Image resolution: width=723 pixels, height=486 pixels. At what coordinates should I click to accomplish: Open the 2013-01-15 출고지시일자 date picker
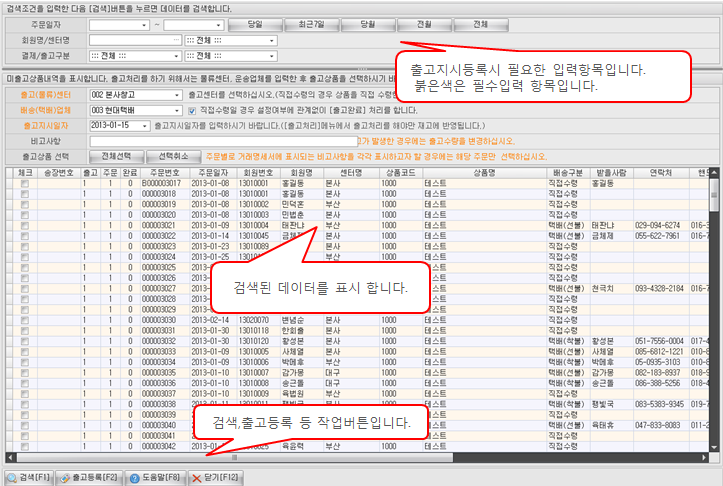coord(145,126)
